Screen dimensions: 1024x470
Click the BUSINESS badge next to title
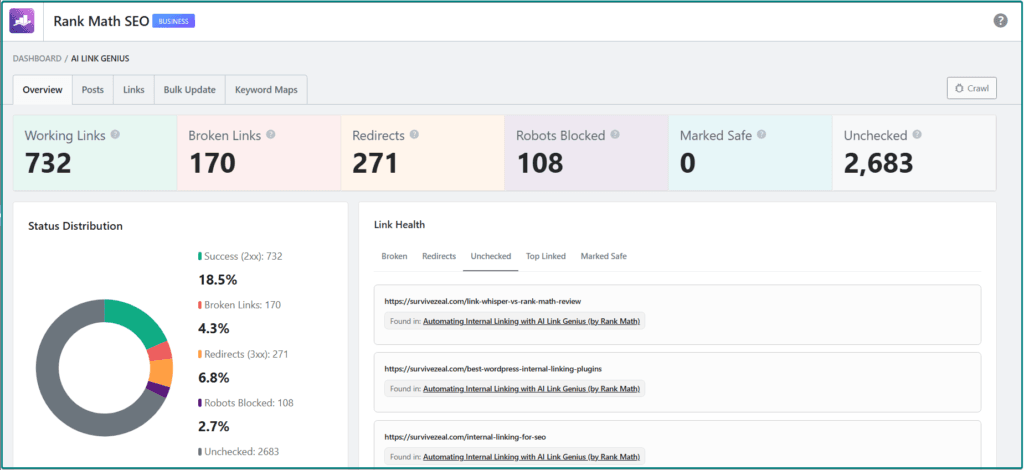pos(174,20)
